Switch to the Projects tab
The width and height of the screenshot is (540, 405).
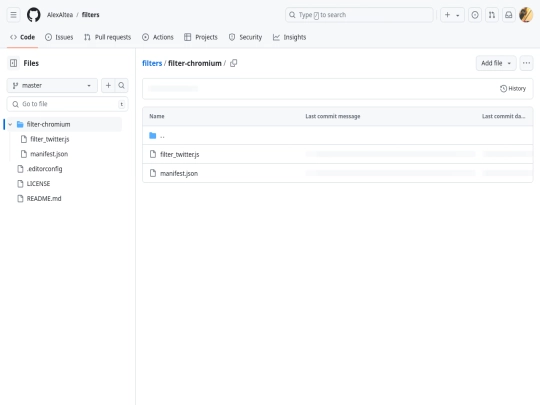coord(201,37)
